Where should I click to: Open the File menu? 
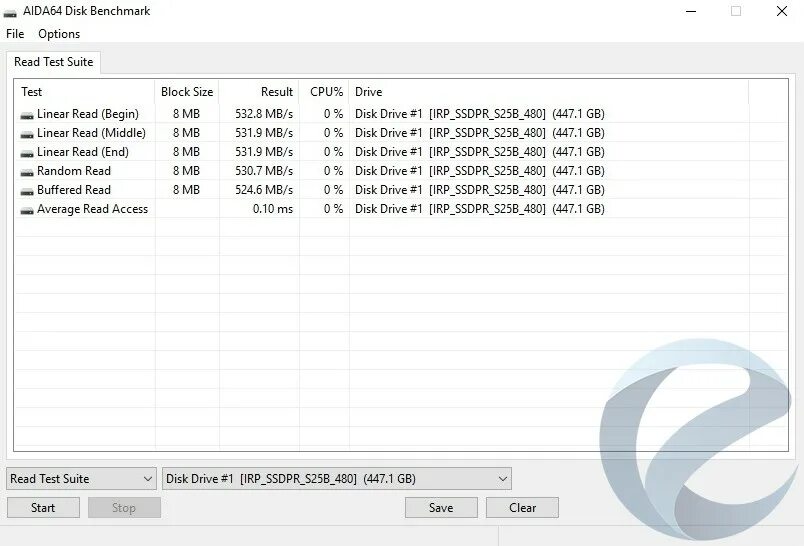(15, 34)
